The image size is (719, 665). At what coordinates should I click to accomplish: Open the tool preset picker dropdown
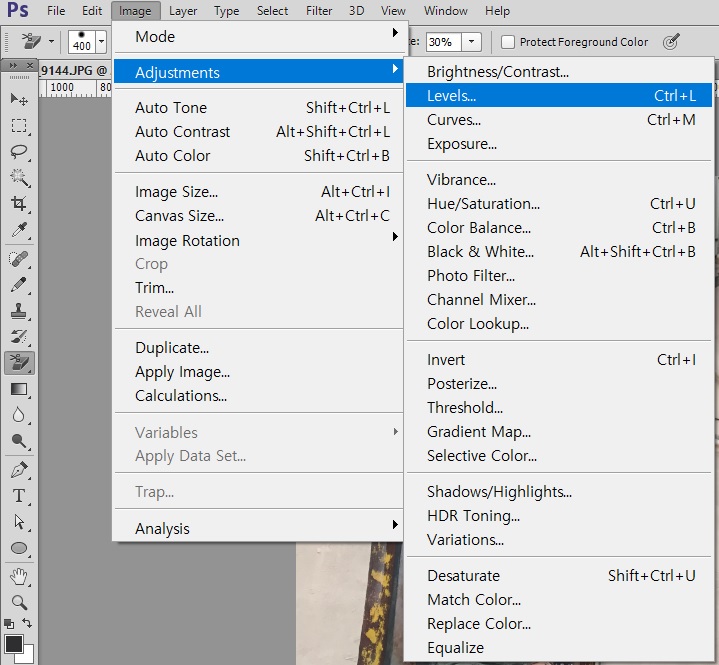pos(51,42)
